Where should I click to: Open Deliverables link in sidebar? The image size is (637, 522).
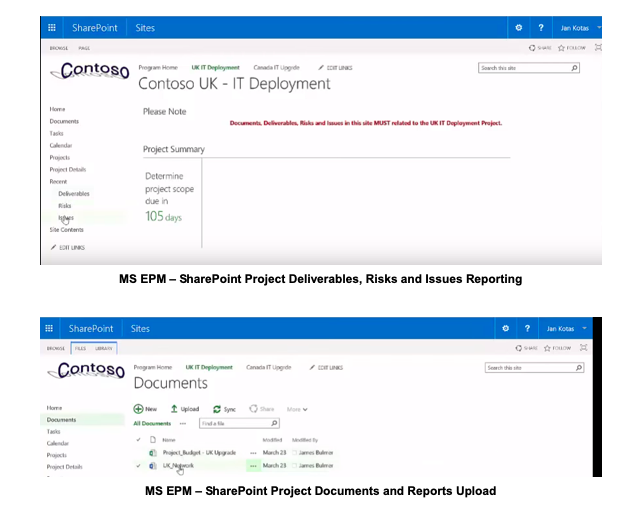(74, 193)
